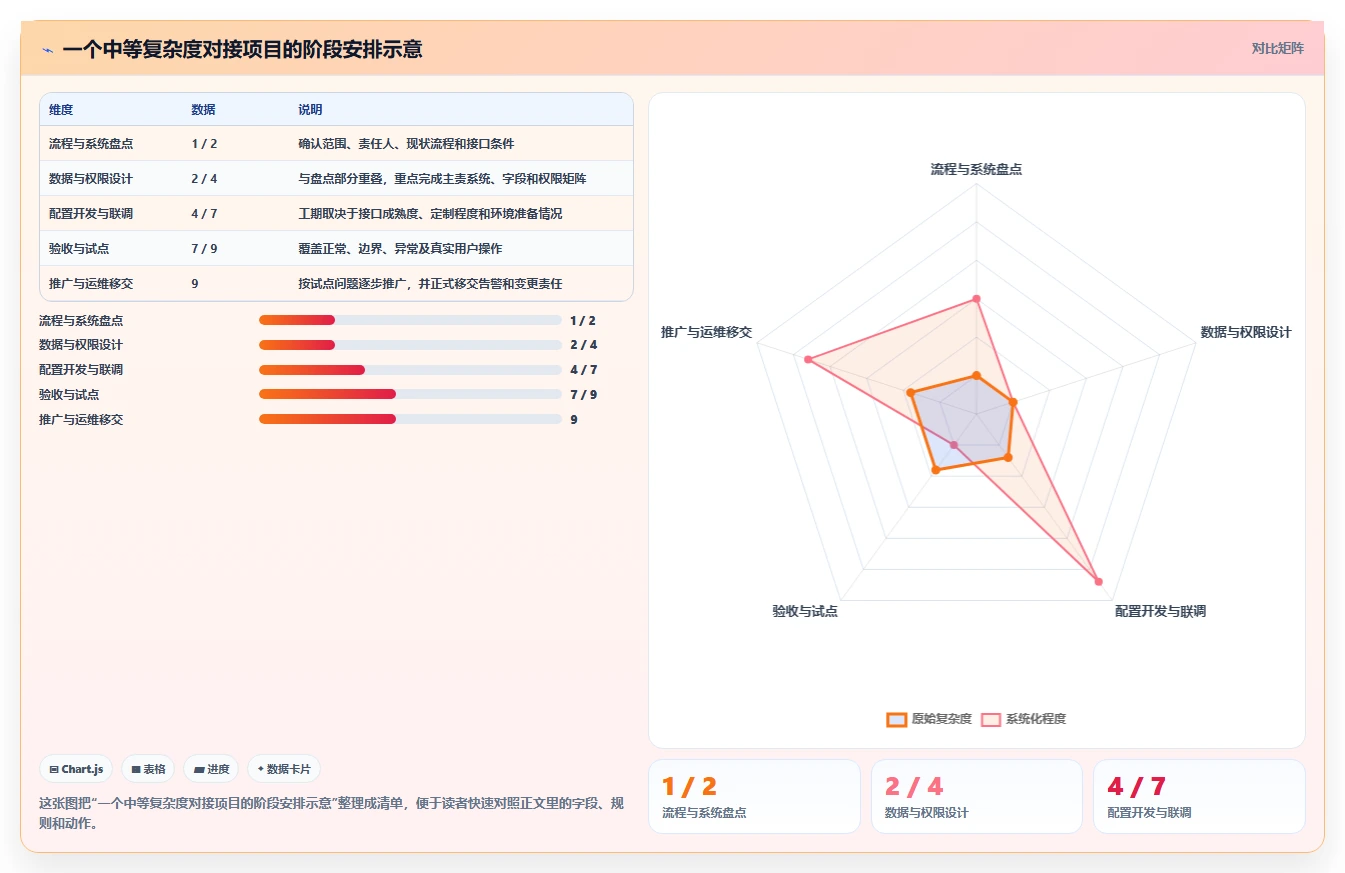Toggle the 系统化程度 legend item

[1023, 719]
